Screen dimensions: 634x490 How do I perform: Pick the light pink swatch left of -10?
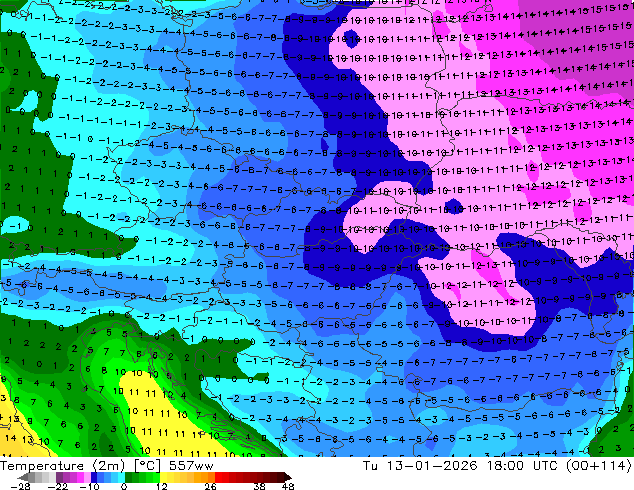click(x=87, y=477)
